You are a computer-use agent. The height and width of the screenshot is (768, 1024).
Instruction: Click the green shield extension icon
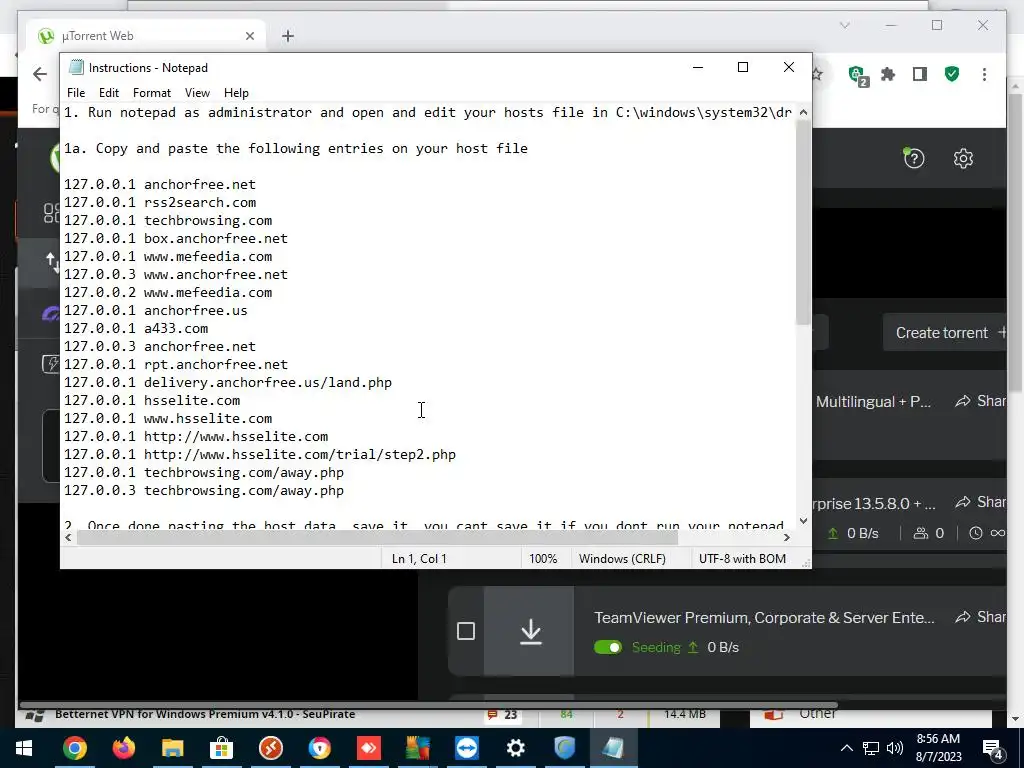(952, 74)
